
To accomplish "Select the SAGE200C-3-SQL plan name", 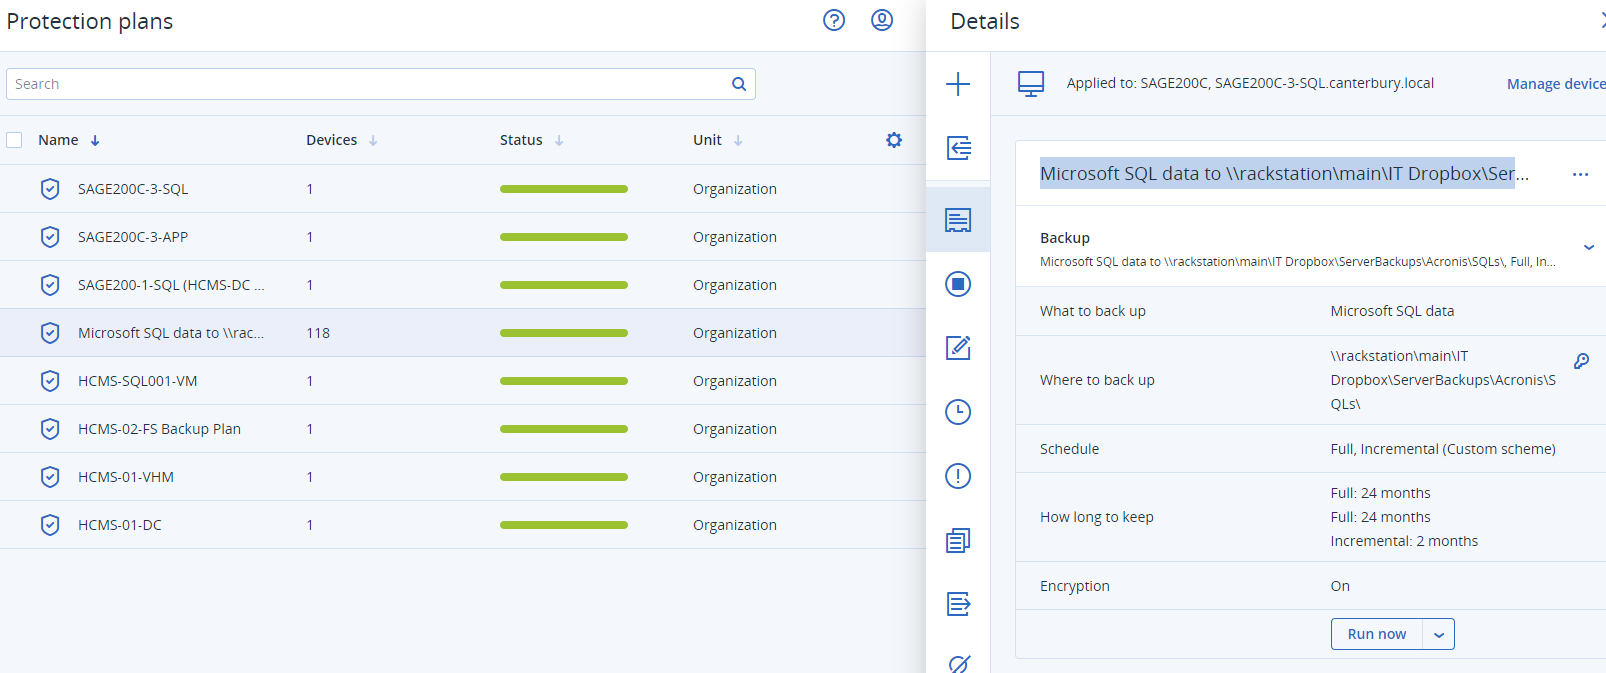I will point(133,189).
